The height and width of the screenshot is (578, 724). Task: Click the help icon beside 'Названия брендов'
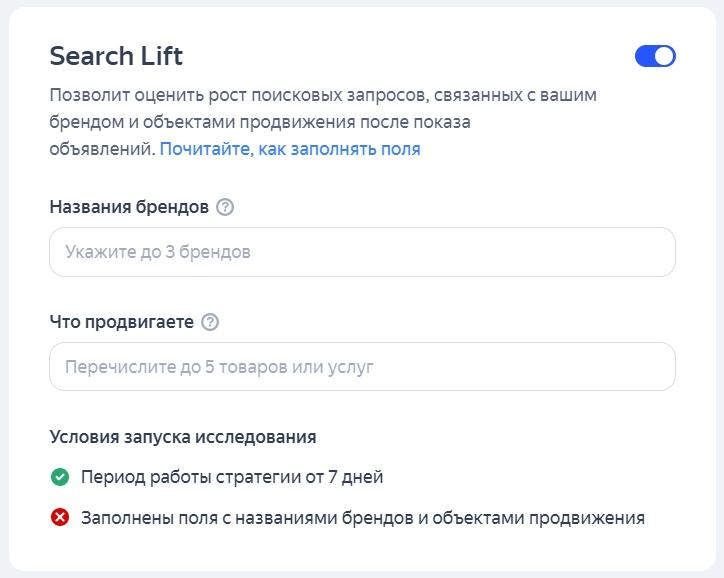click(225, 207)
